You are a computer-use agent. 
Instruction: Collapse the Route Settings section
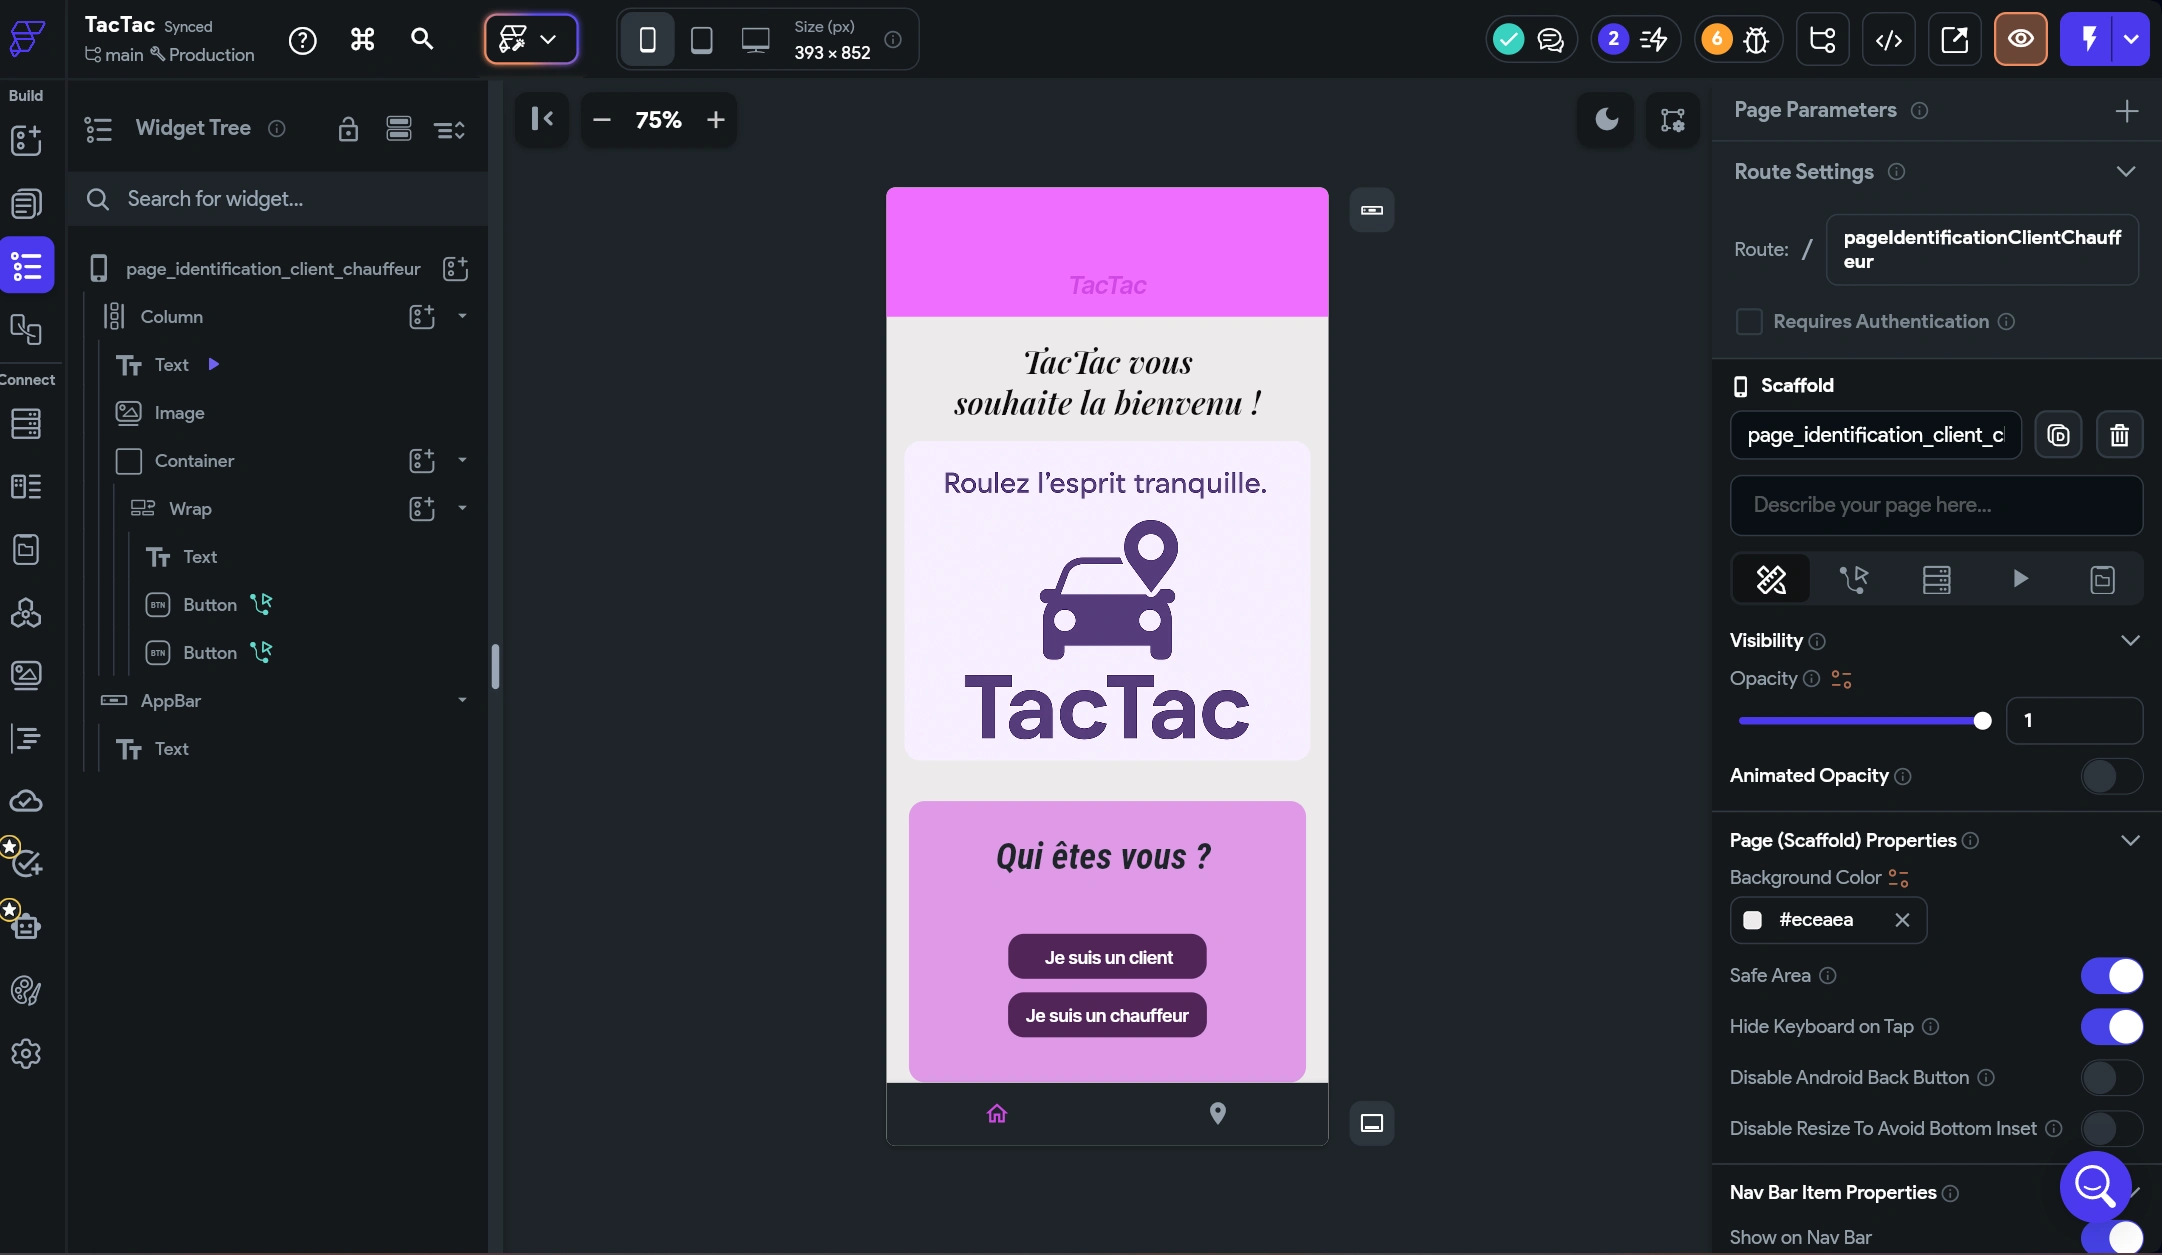click(x=2126, y=172)
